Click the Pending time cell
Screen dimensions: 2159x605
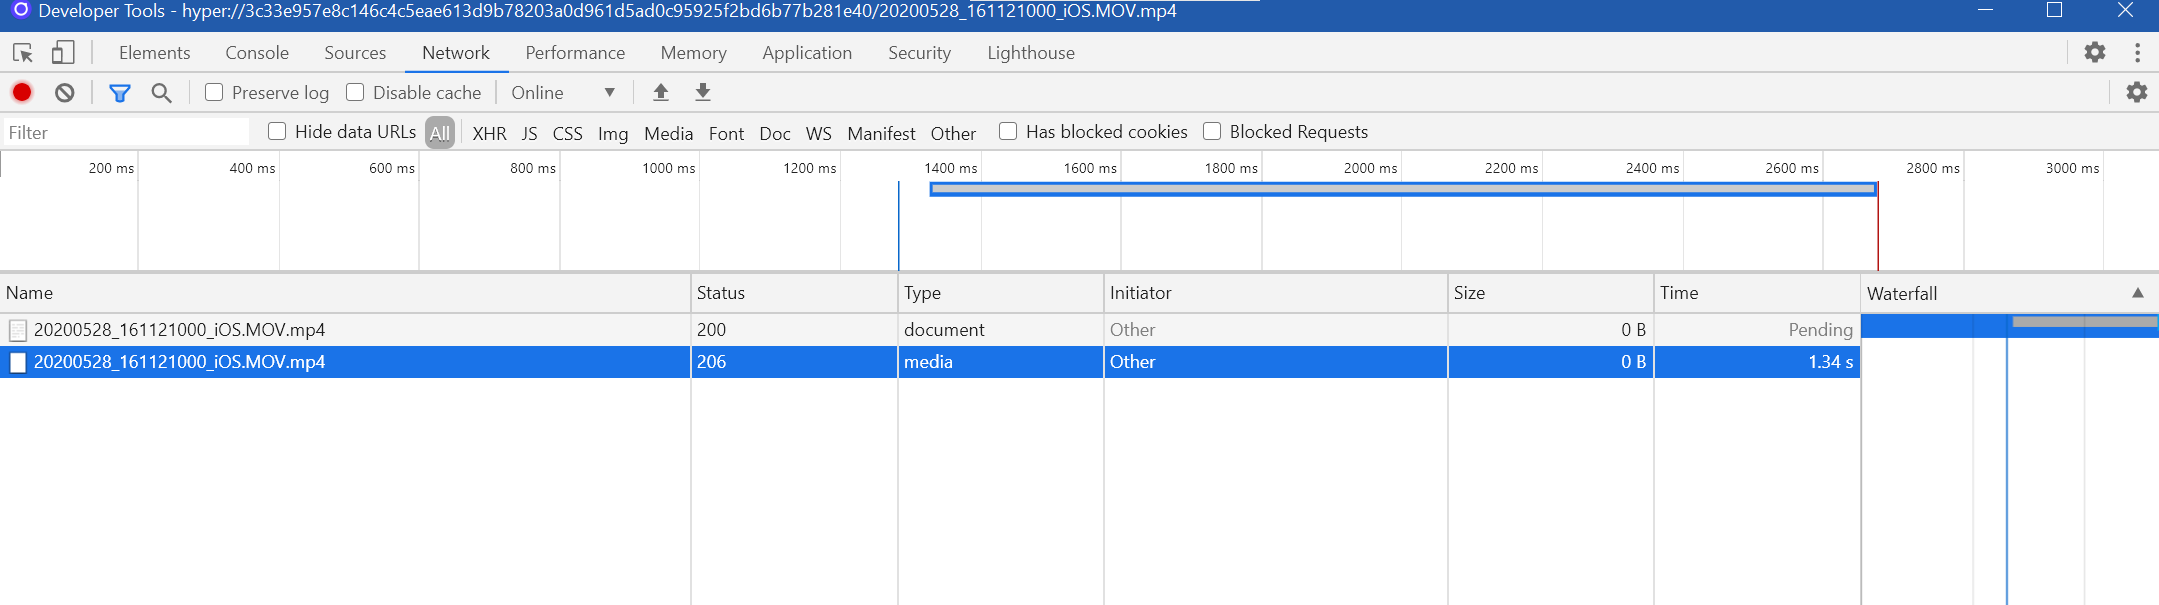pyautogui.click(x=1757, y=330)
